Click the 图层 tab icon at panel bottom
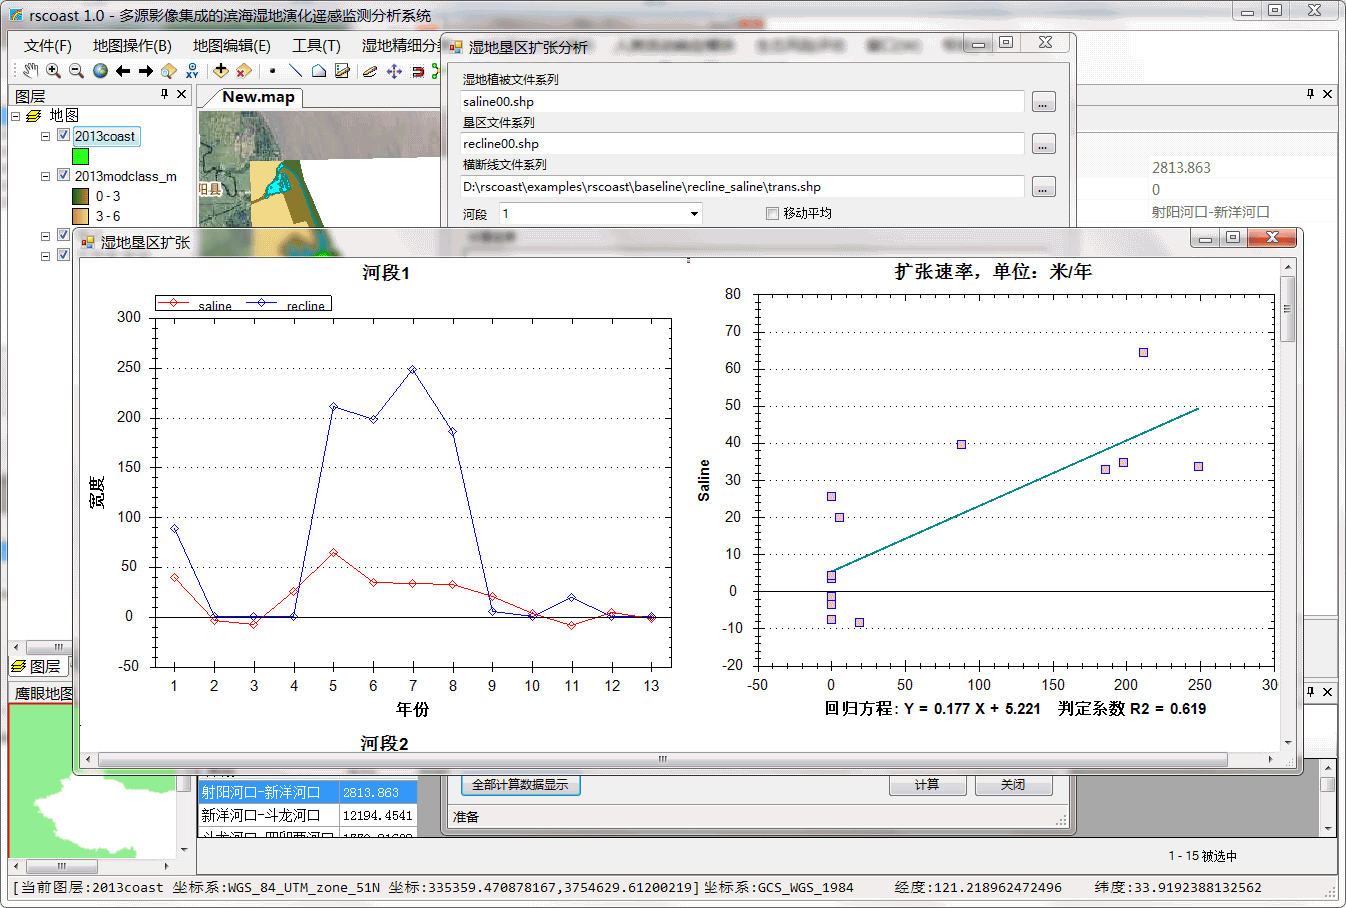Image resolution: width=1346 pixels, height=908 pixels. point(18,666)
